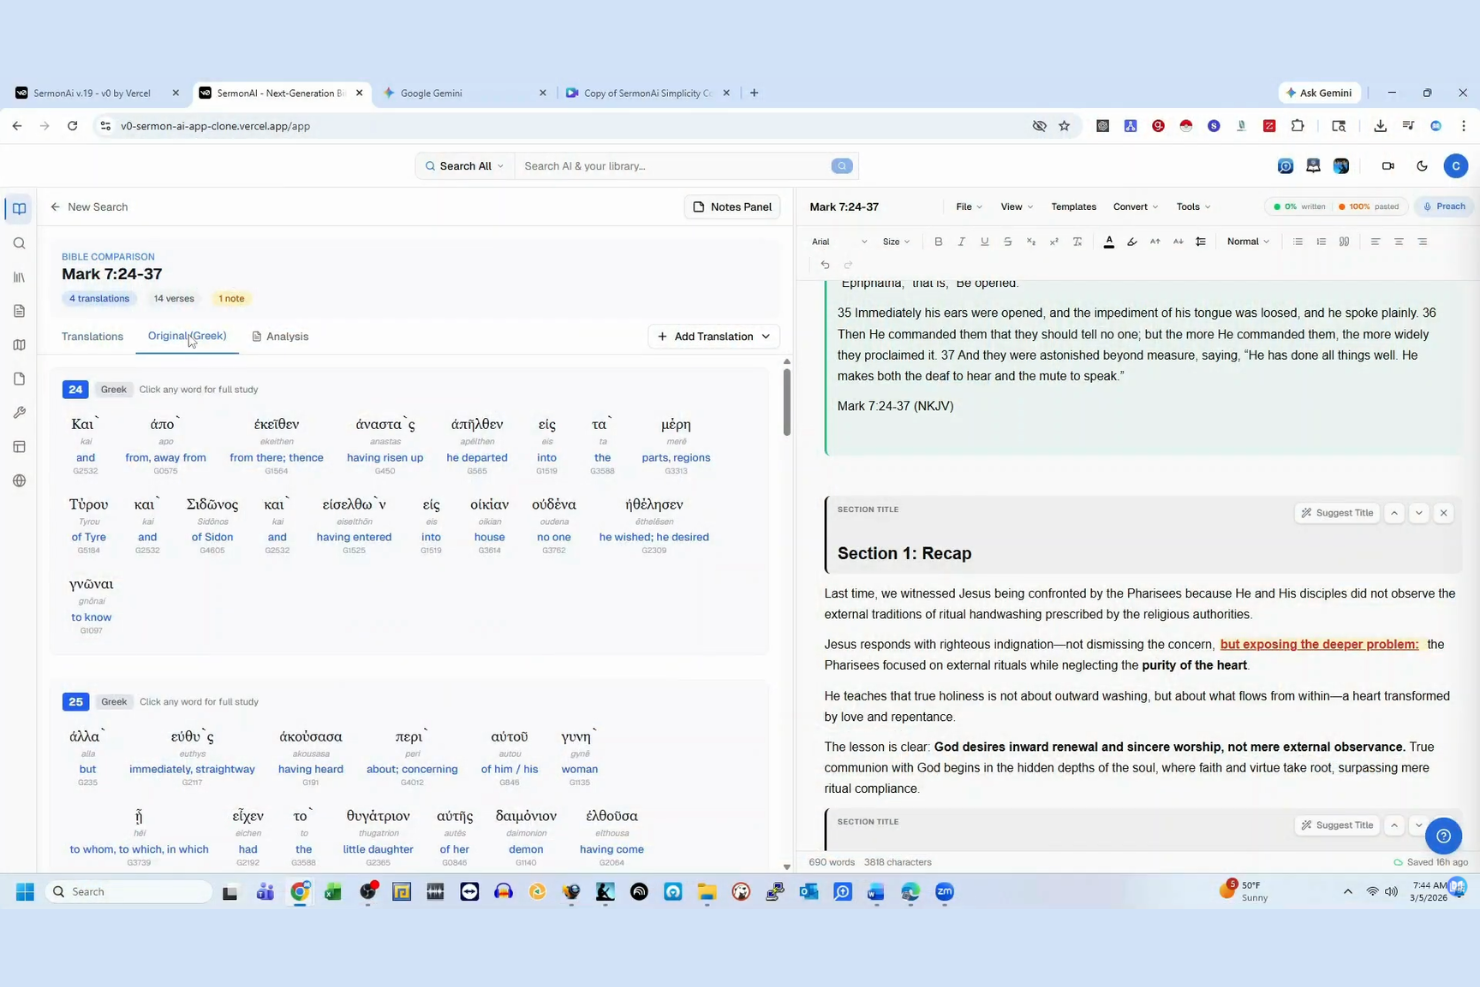Open the Notes Panel
The image size is (1480, 987).
point(731,207)
